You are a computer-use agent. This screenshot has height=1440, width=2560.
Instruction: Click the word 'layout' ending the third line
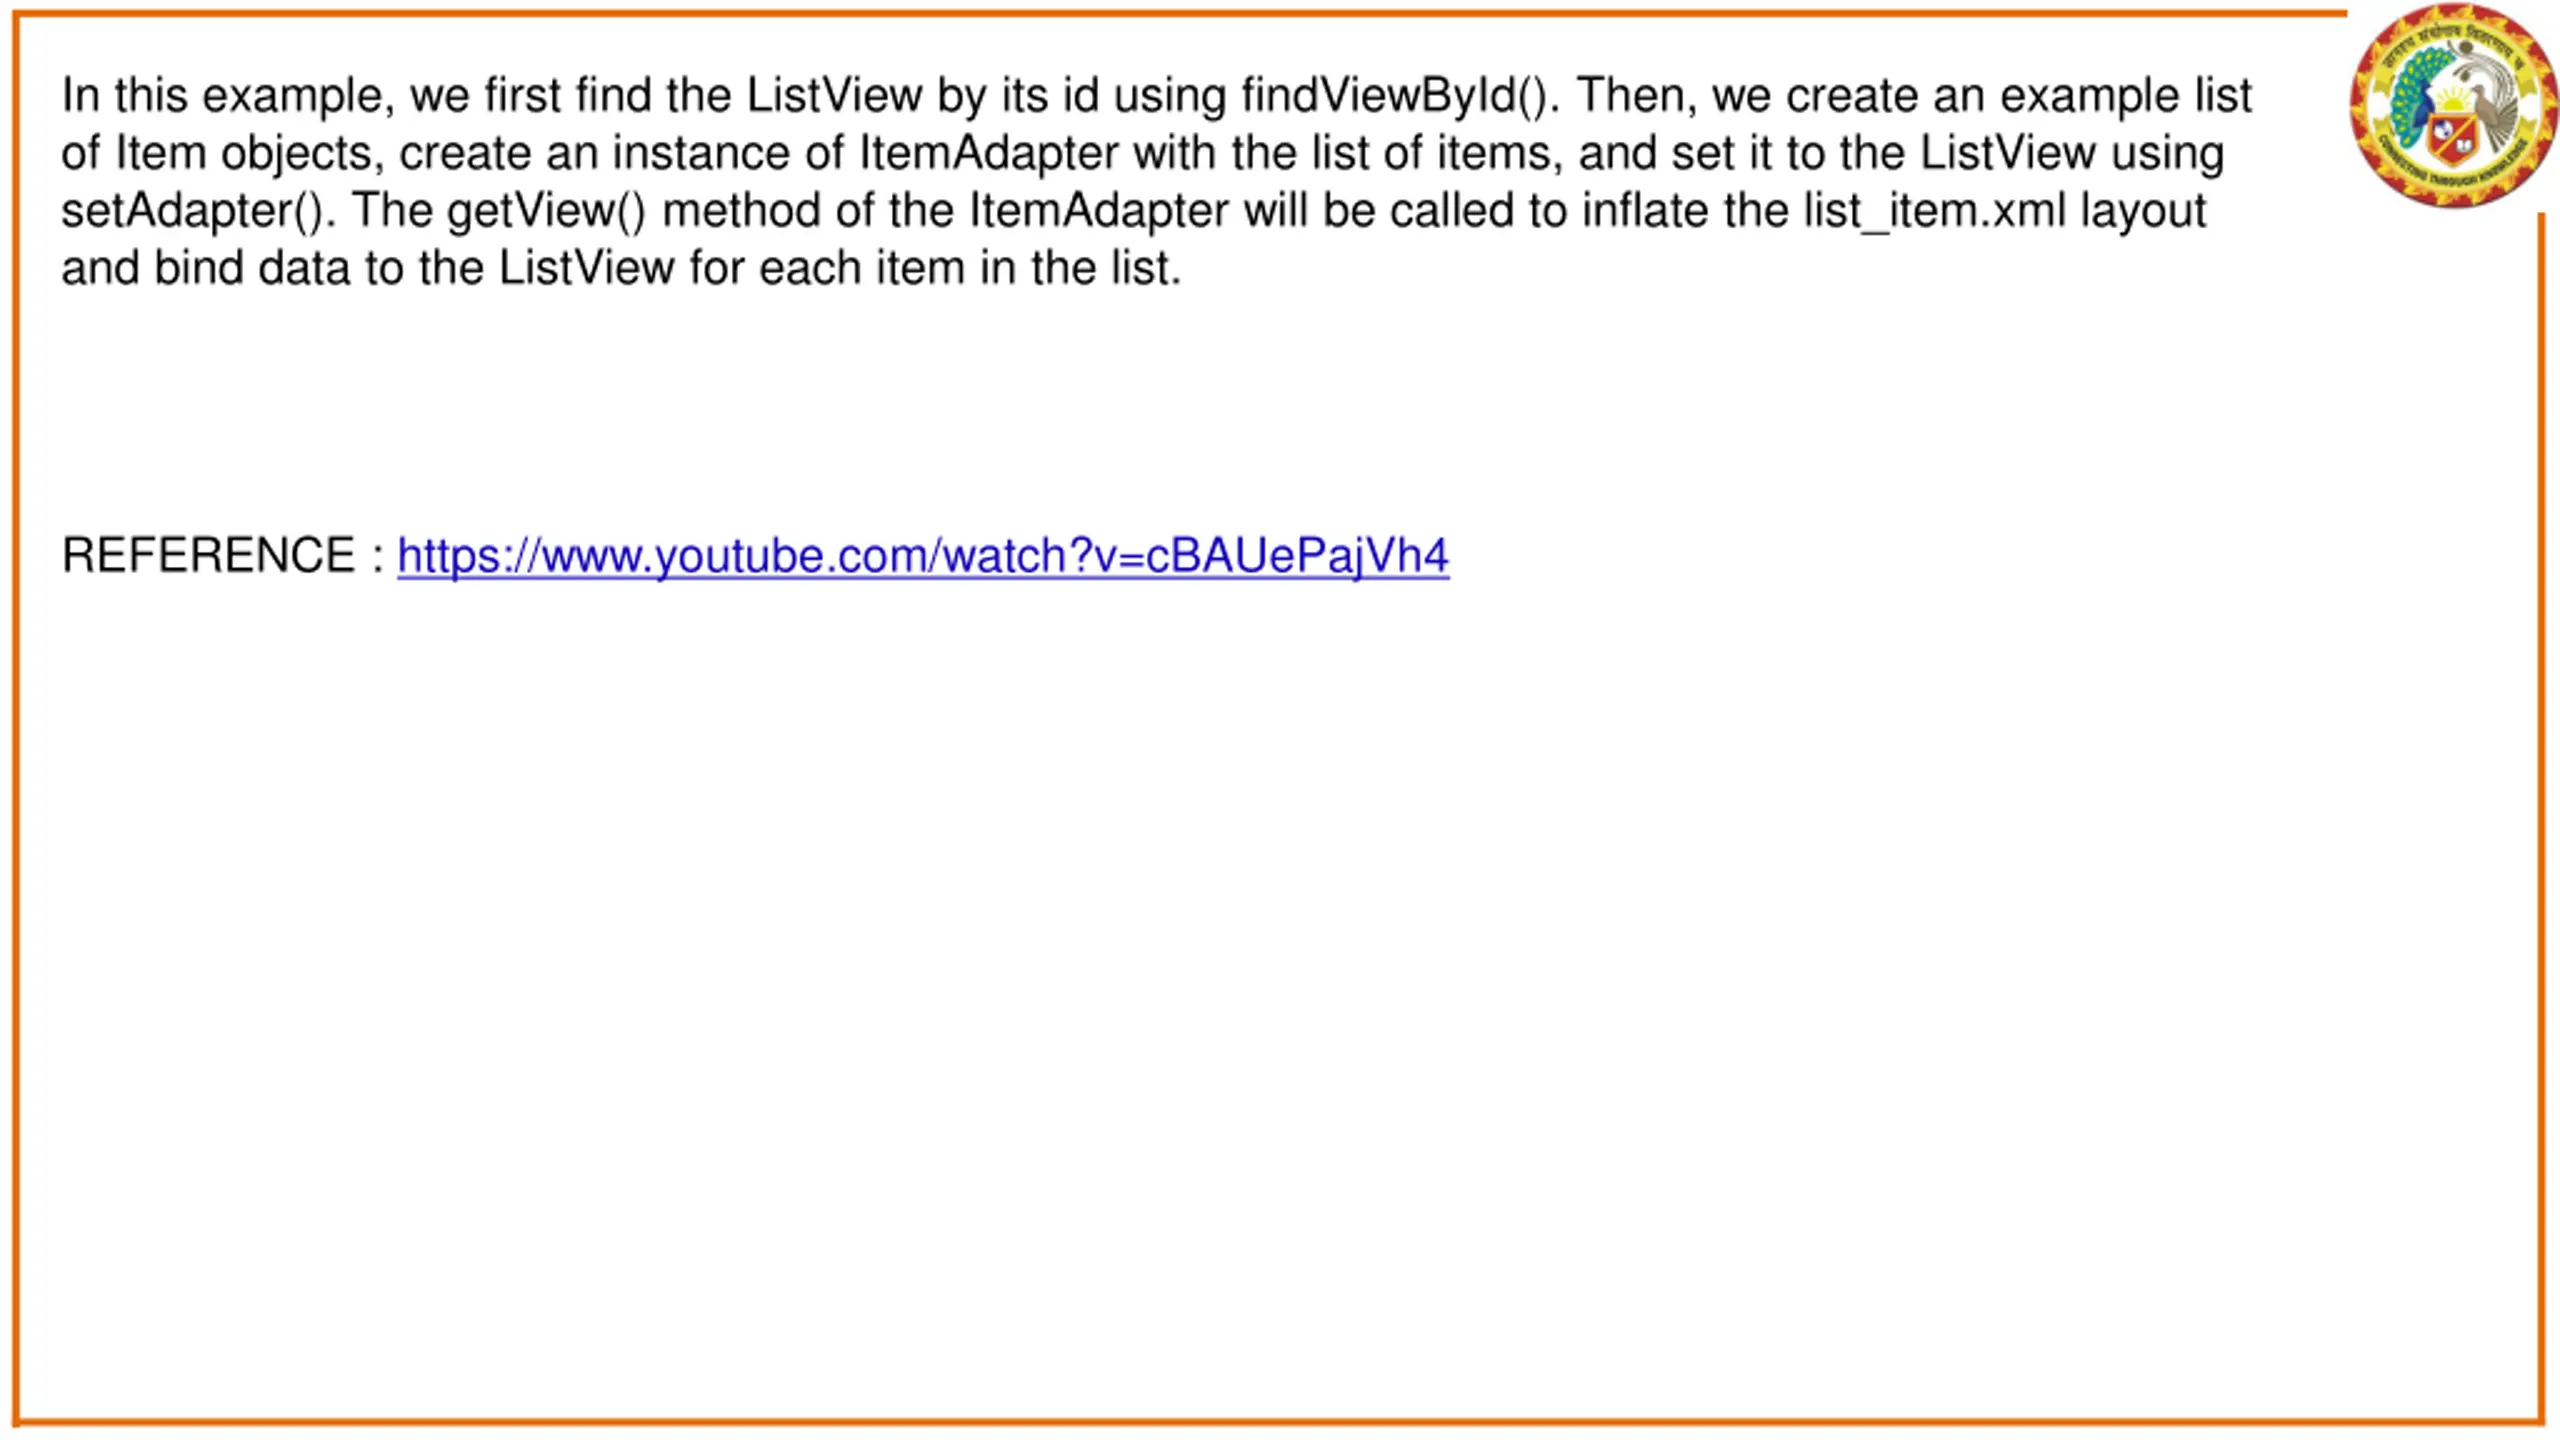click(x=2144, y=211)
